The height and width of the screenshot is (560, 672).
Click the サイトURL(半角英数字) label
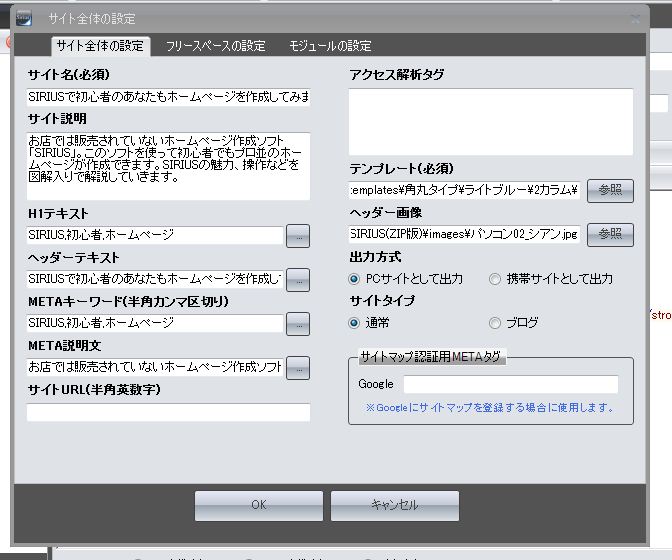click(94, 389)
